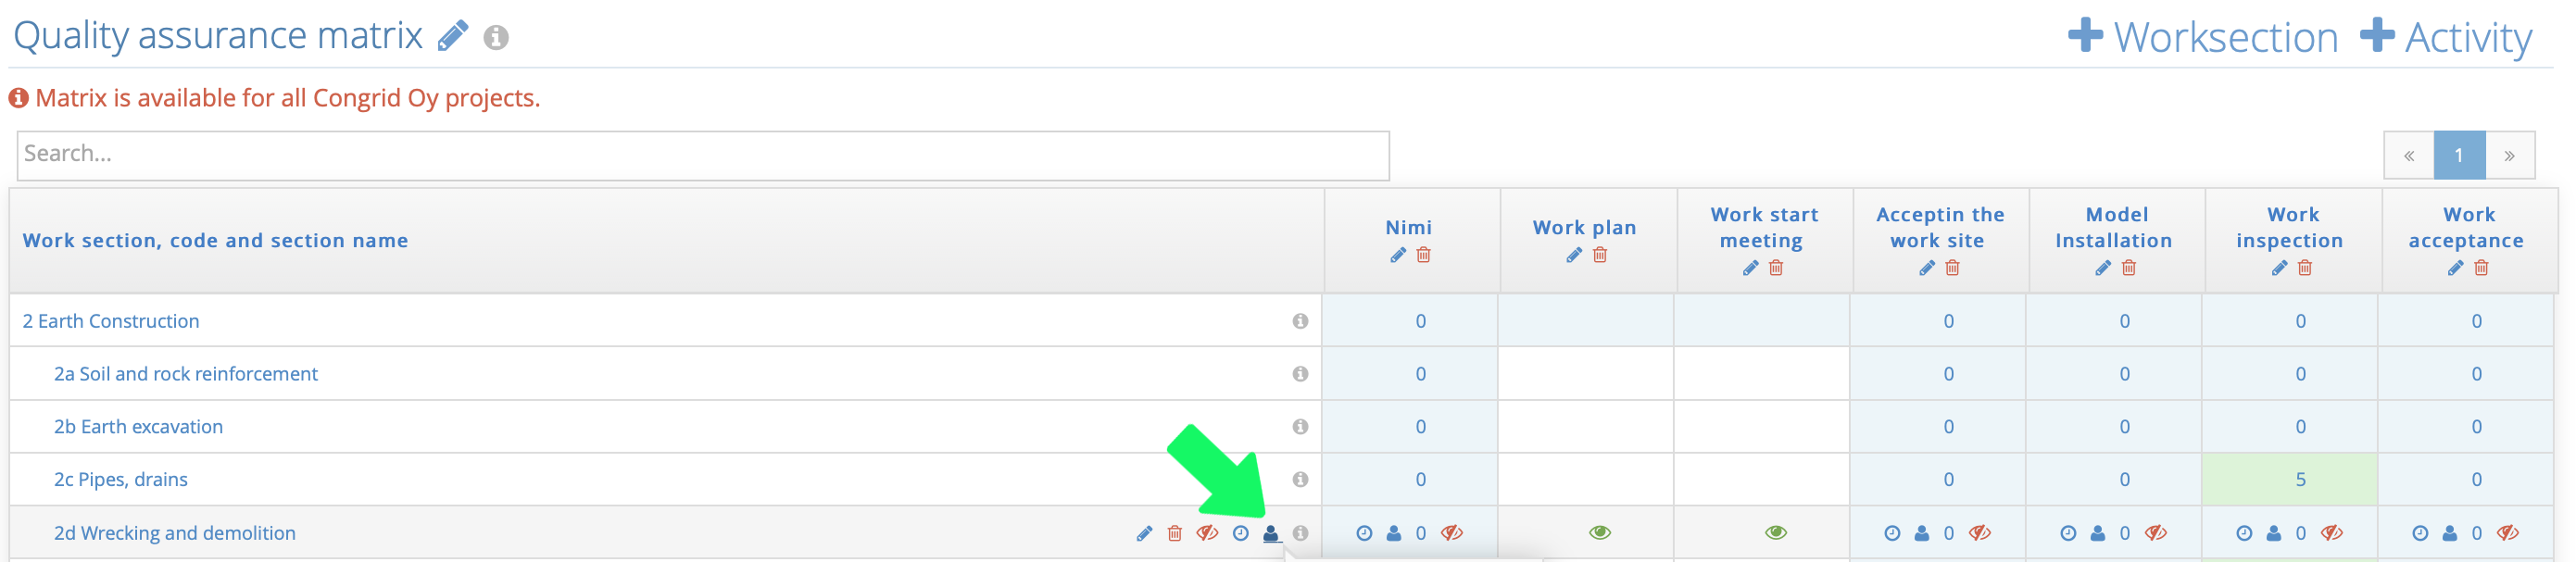Click person icon in Work inspection cell, 2d row
Screen dimensions: 2576x562
(2274, 534)
